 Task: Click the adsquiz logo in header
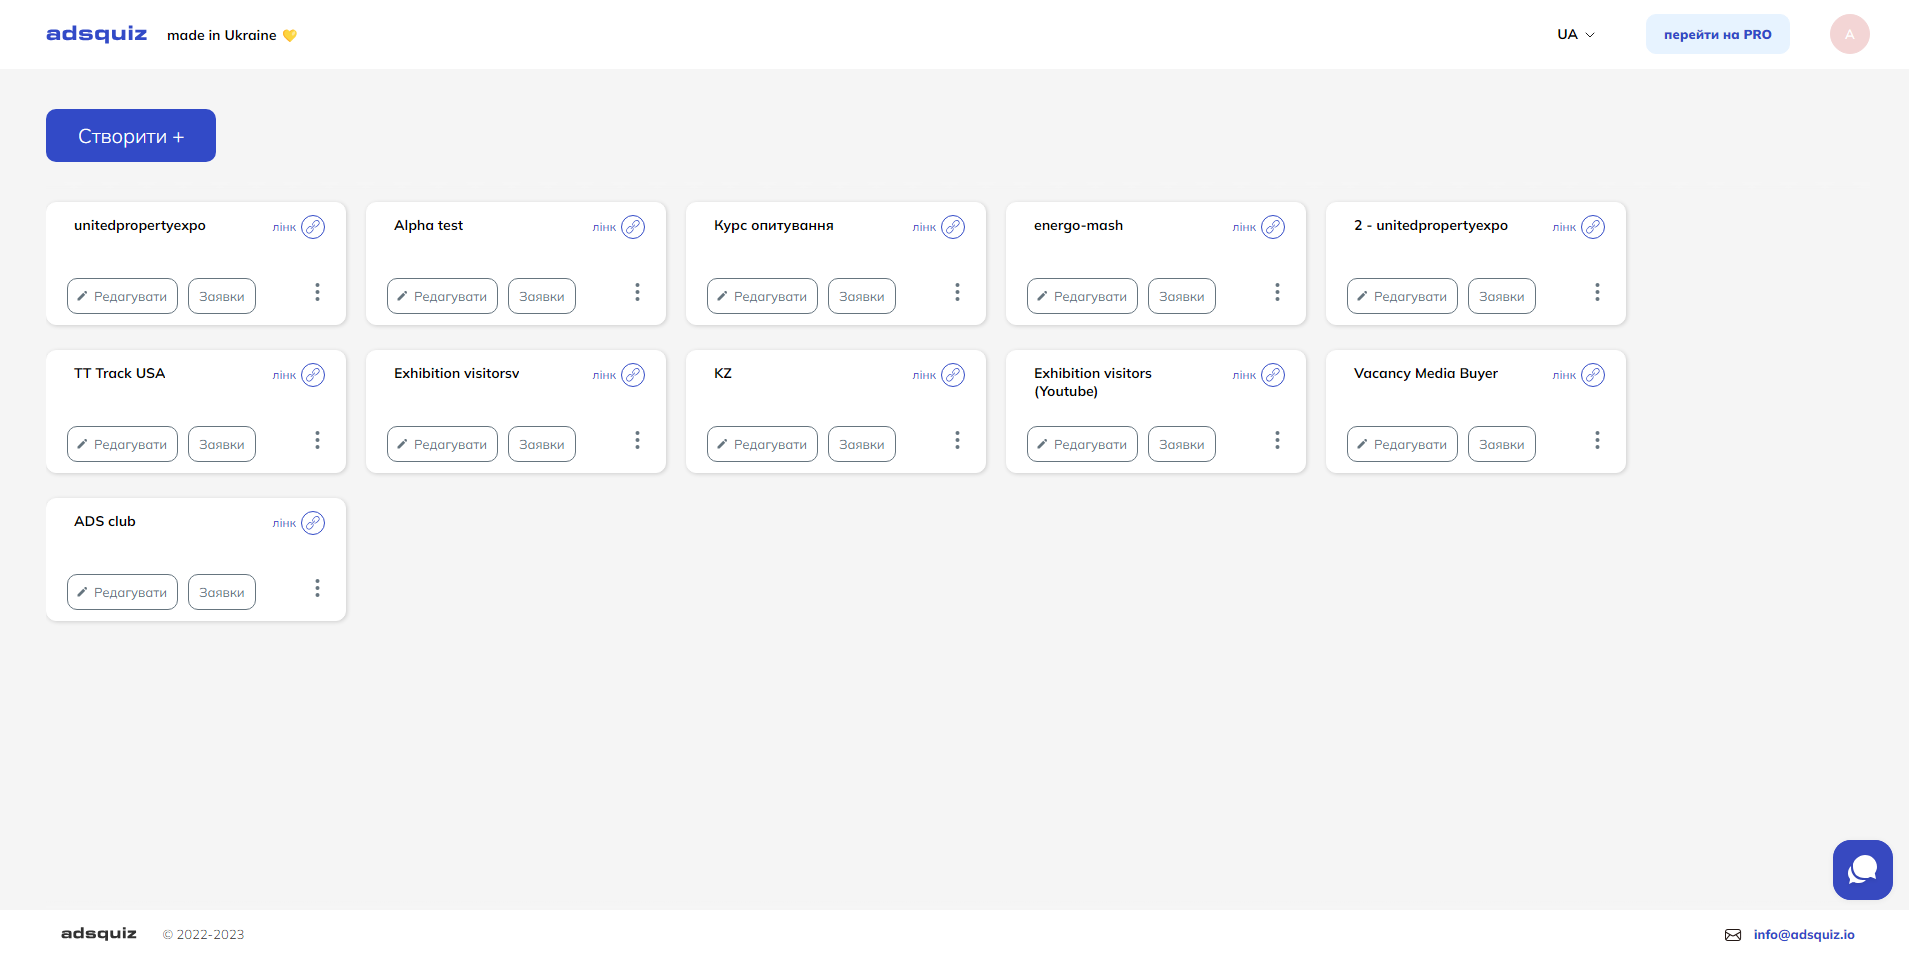97,34
